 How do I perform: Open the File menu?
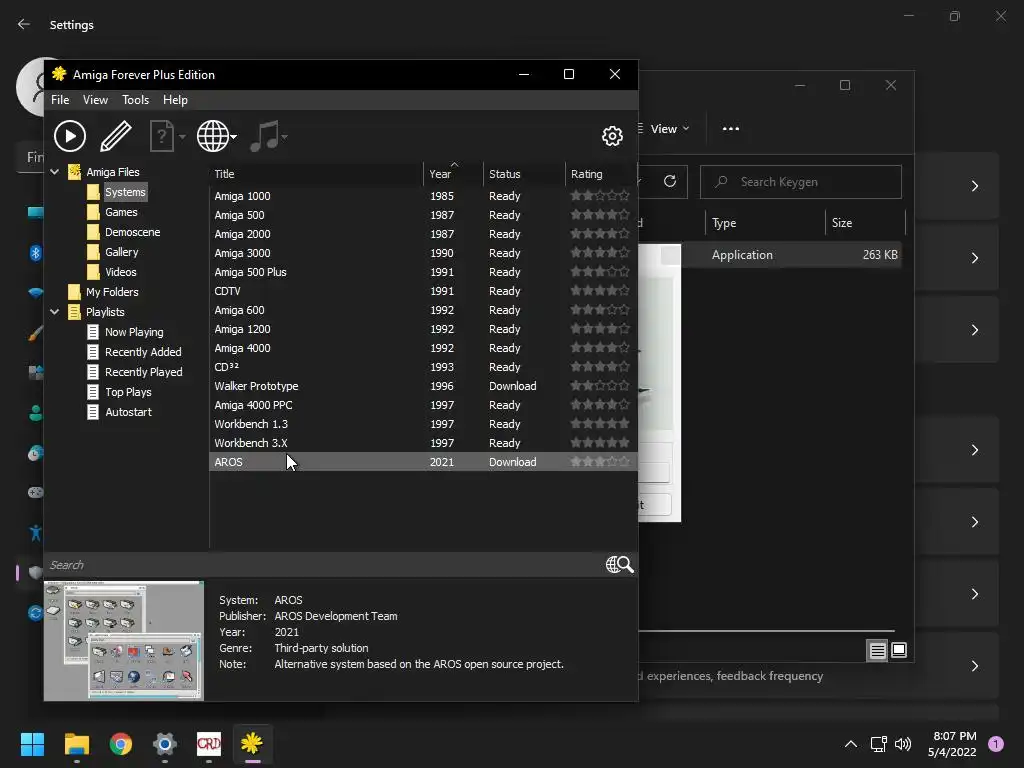point(60,100)
